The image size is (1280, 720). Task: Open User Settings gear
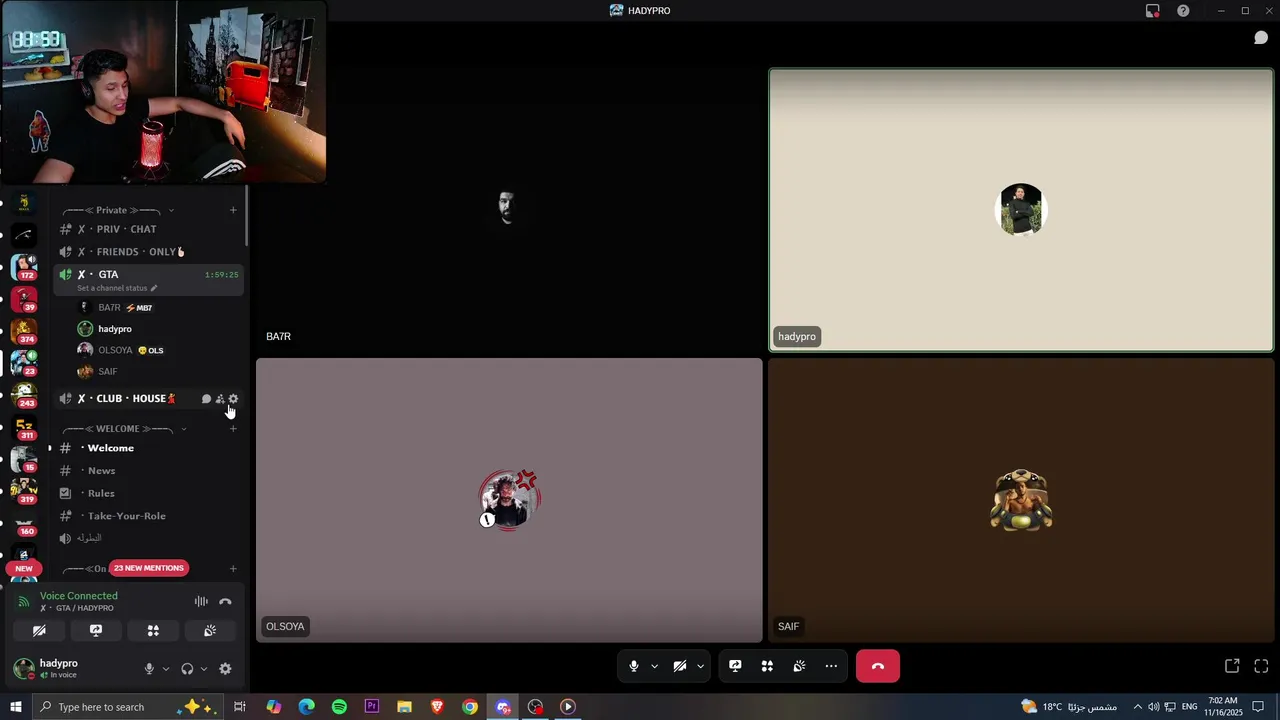pyautogui.click(x=225, y=669)
